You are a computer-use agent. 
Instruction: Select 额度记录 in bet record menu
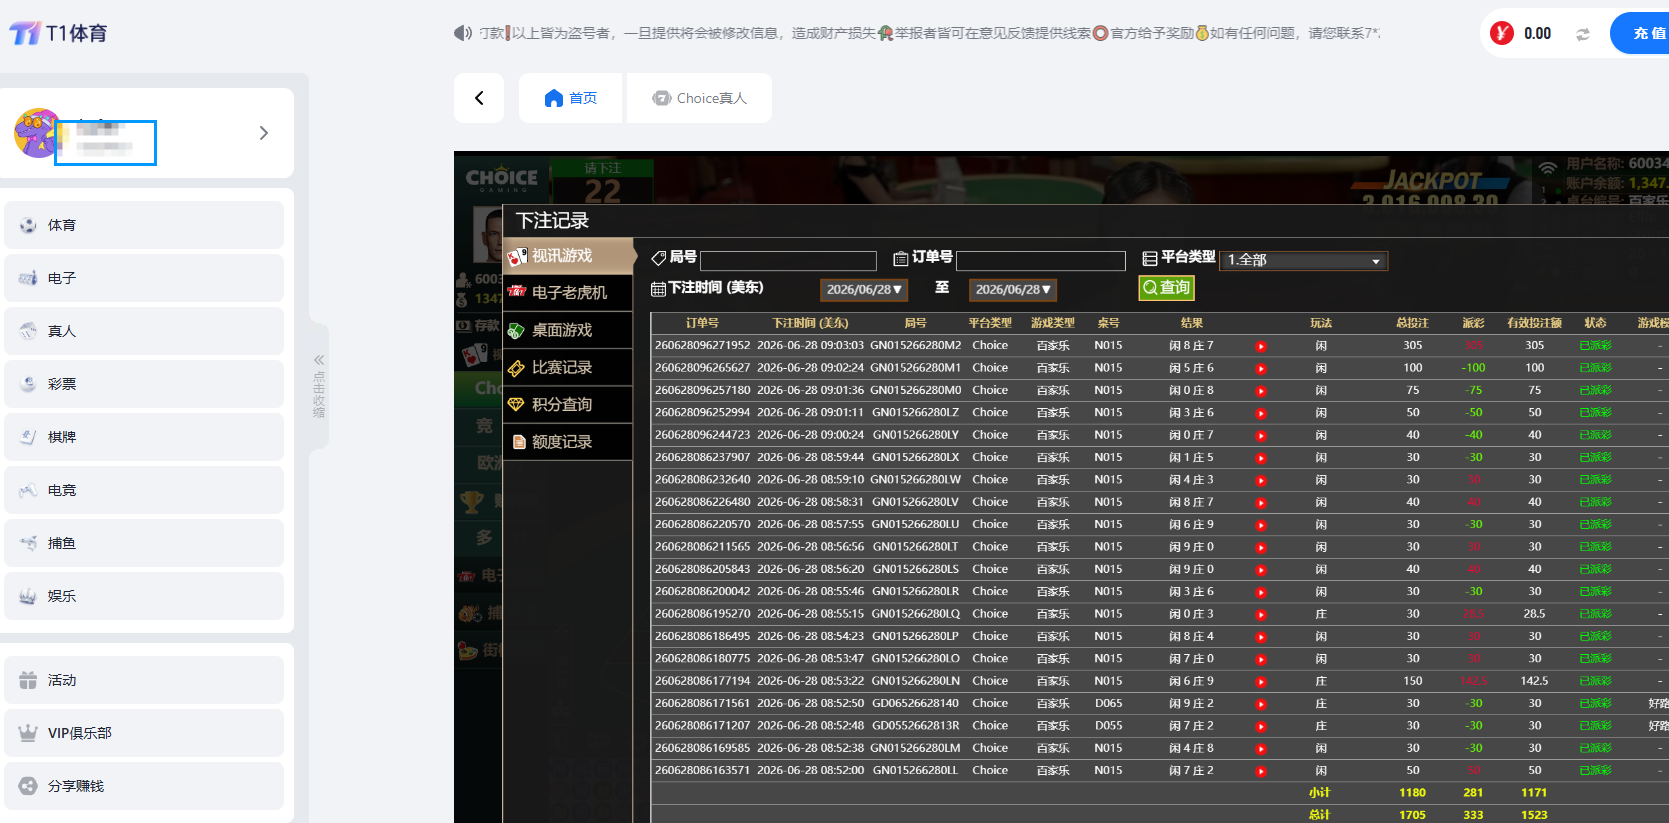coord(568,441)
